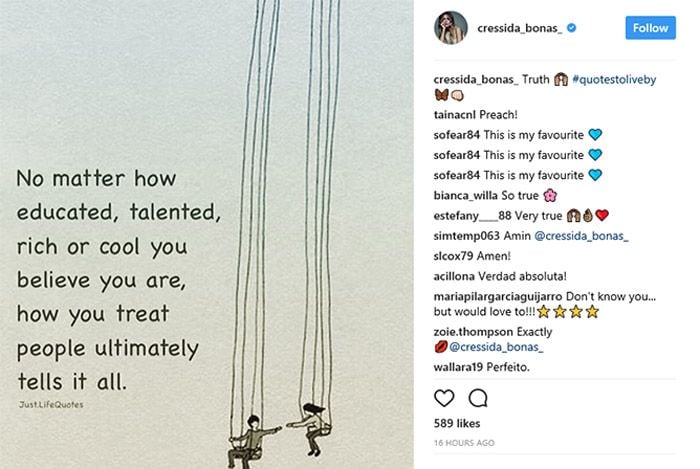The image size is (700, 469).
Task: Open the cressida_bonas_ profile picture
Action: point(450,28)
